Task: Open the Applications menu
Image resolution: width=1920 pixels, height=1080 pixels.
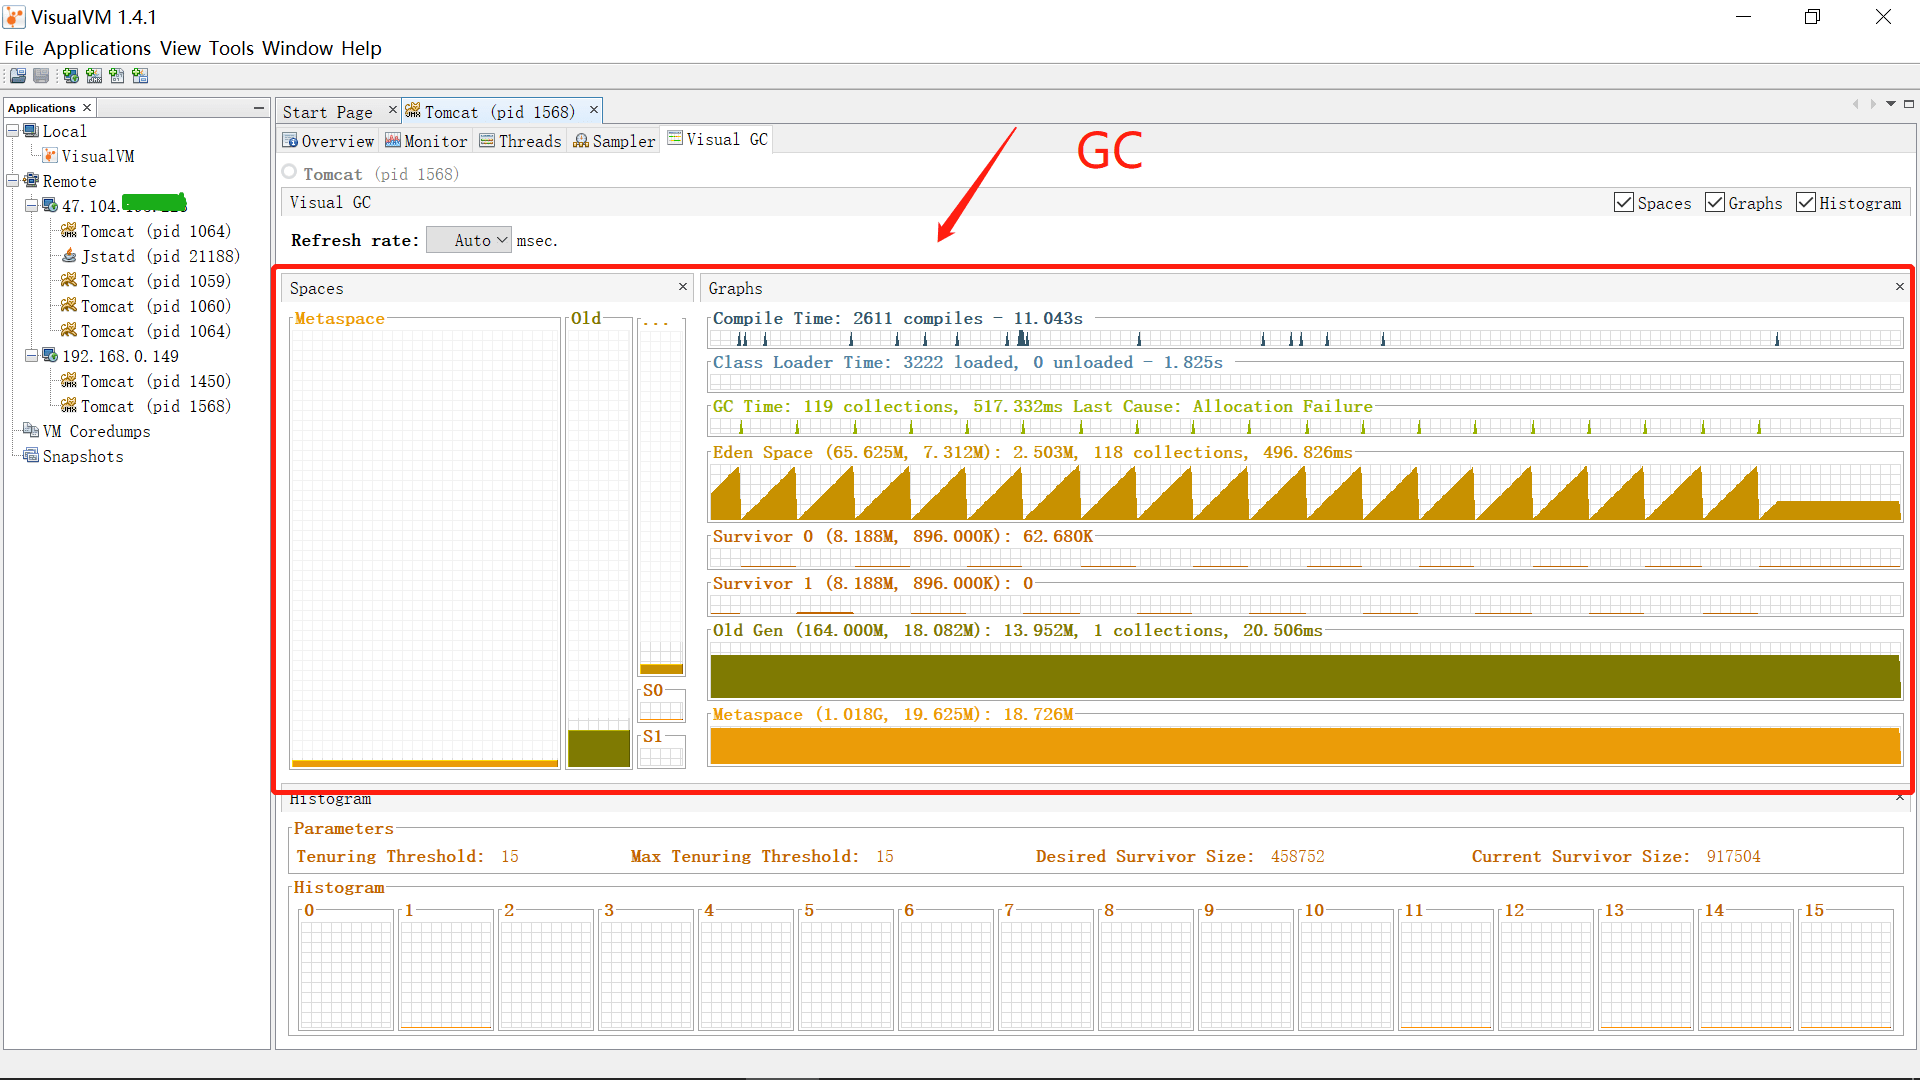Action: [98, 48]
